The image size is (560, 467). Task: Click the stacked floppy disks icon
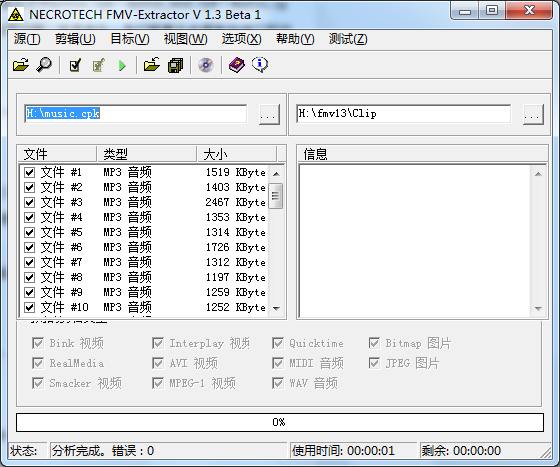pyautogui.click(x=175, y=65)
